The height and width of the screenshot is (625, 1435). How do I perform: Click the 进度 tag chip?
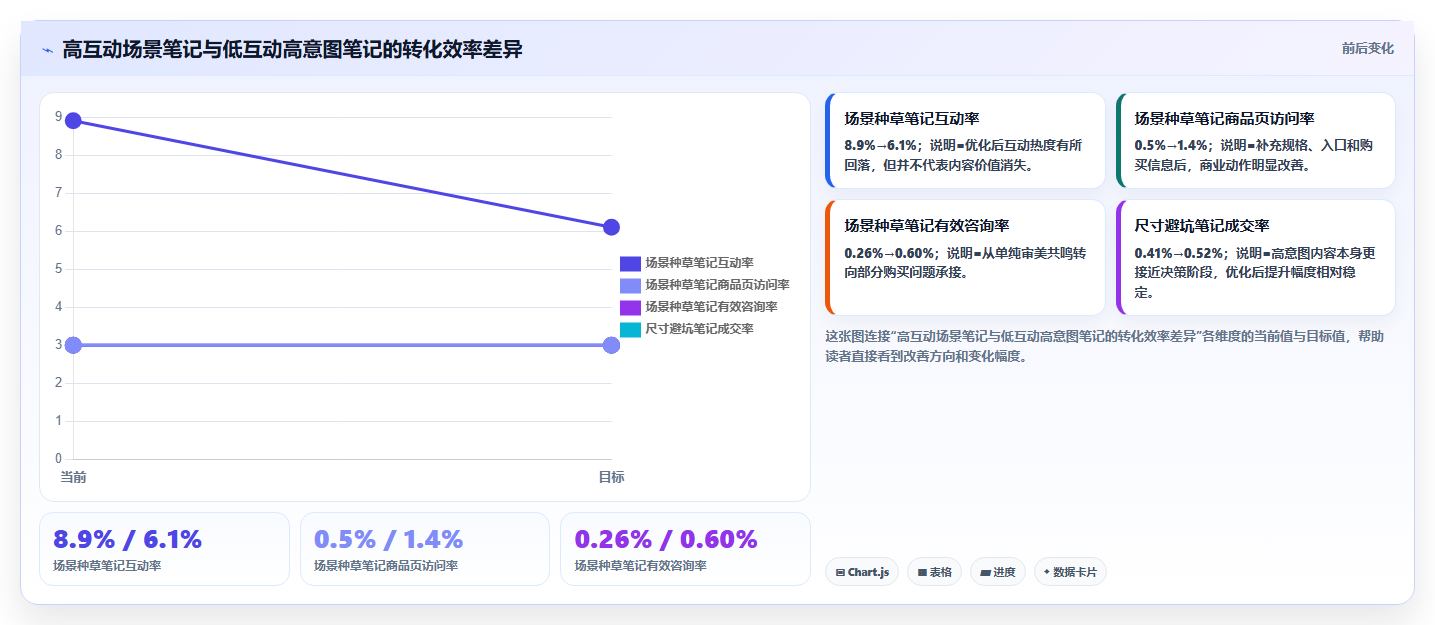click(x=998, y=572)
